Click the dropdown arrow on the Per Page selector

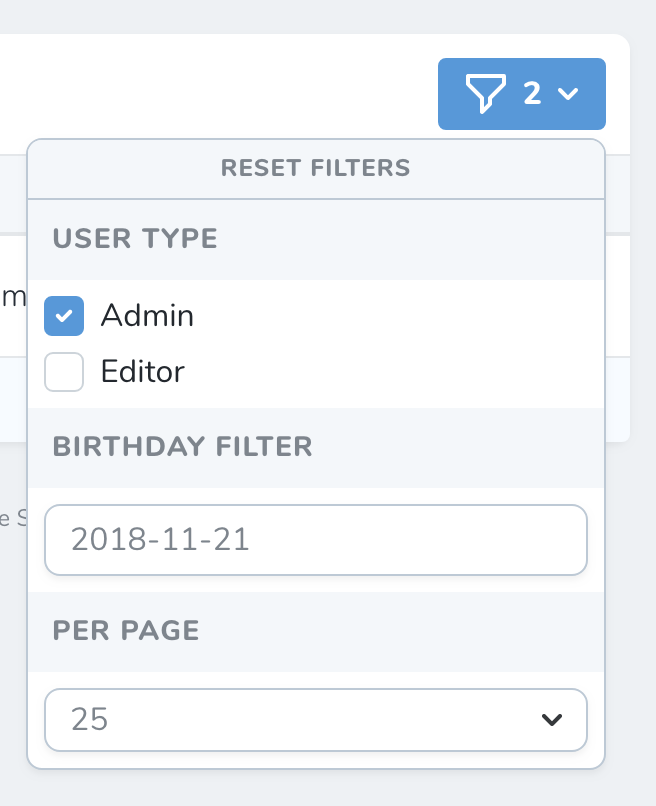pyautogui.click(x=551, y=720)
